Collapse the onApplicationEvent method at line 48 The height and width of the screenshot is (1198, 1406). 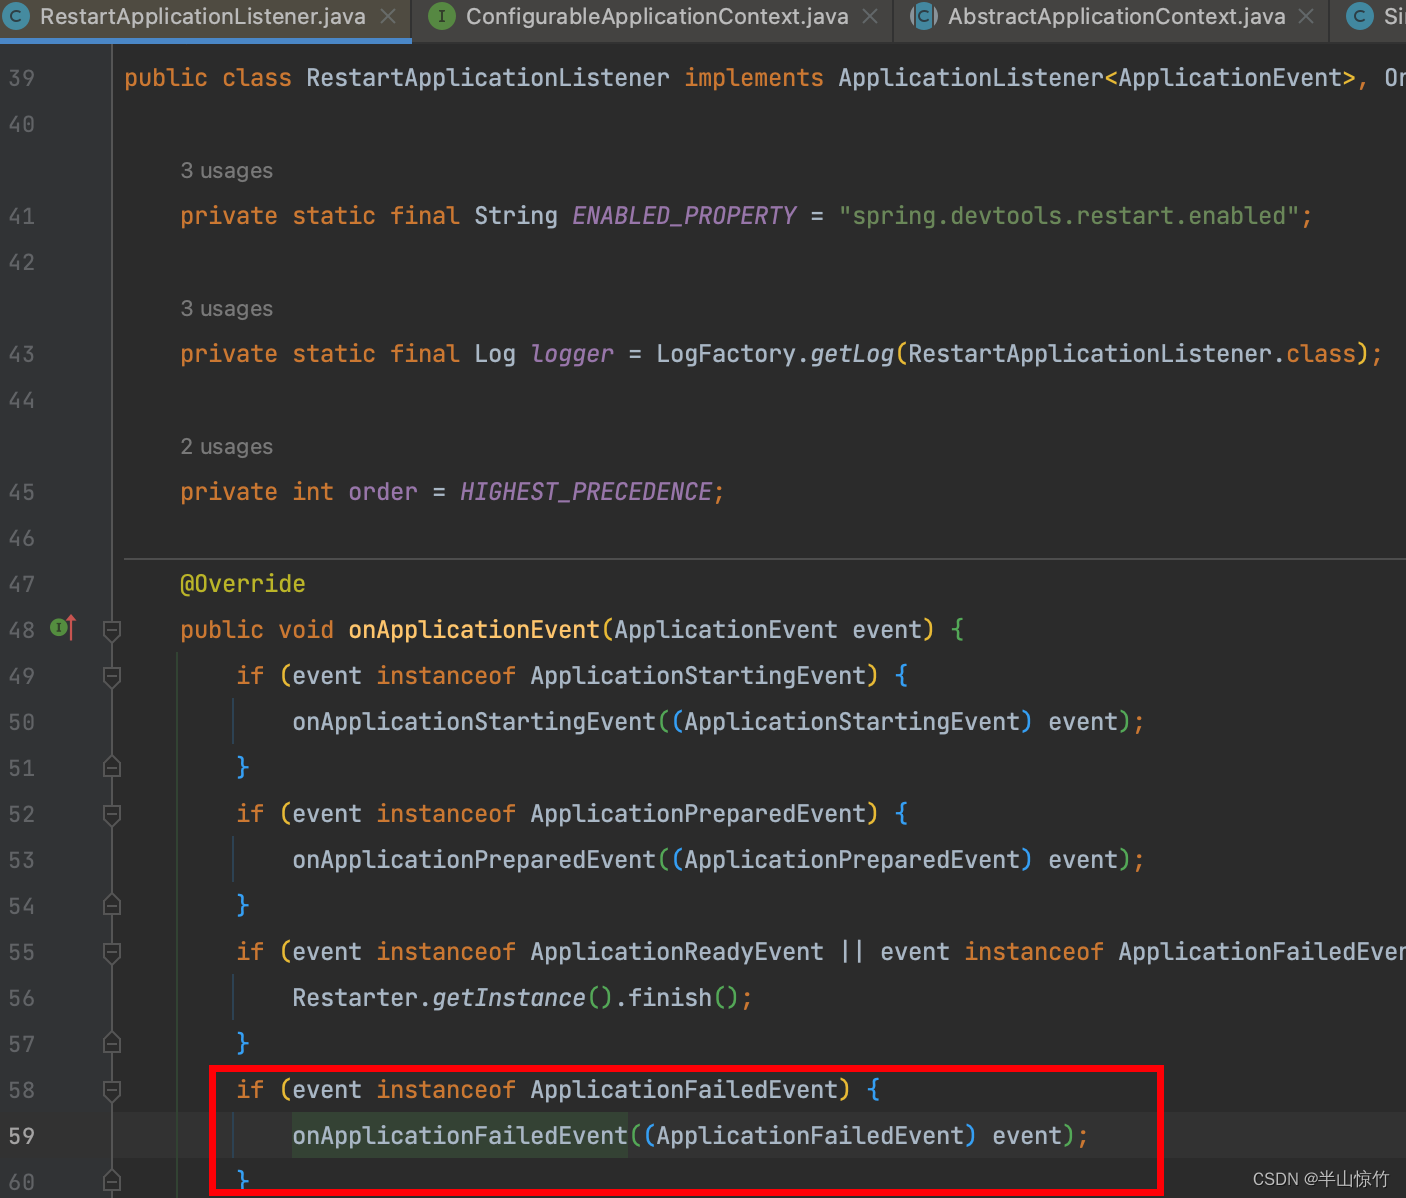click(112, 630)
